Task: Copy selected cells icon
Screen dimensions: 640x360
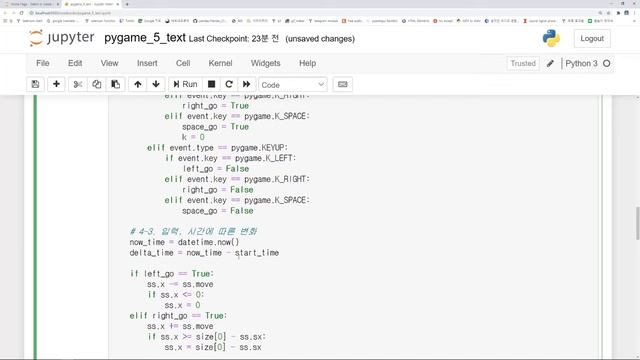Action: pyautogui.click(x=97, y=84)
